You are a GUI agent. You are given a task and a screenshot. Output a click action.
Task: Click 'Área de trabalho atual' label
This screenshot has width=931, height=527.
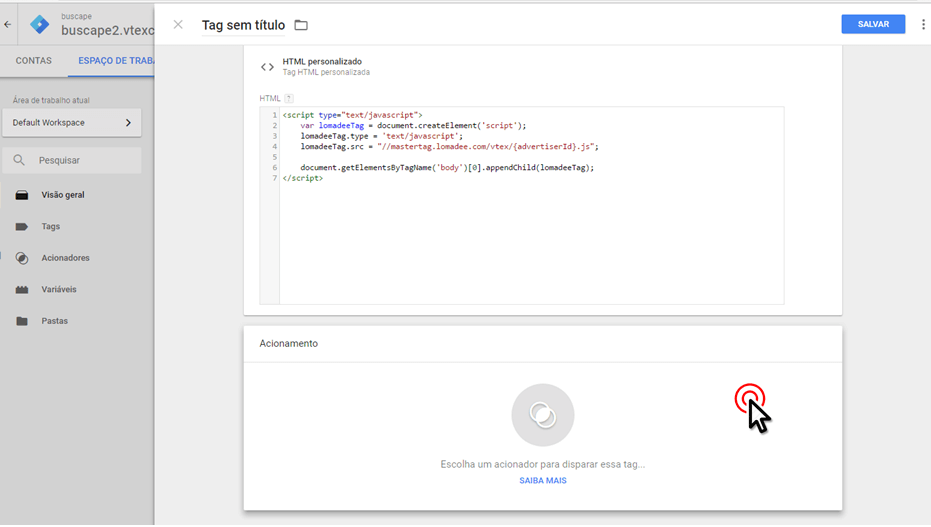coord(51,100)
